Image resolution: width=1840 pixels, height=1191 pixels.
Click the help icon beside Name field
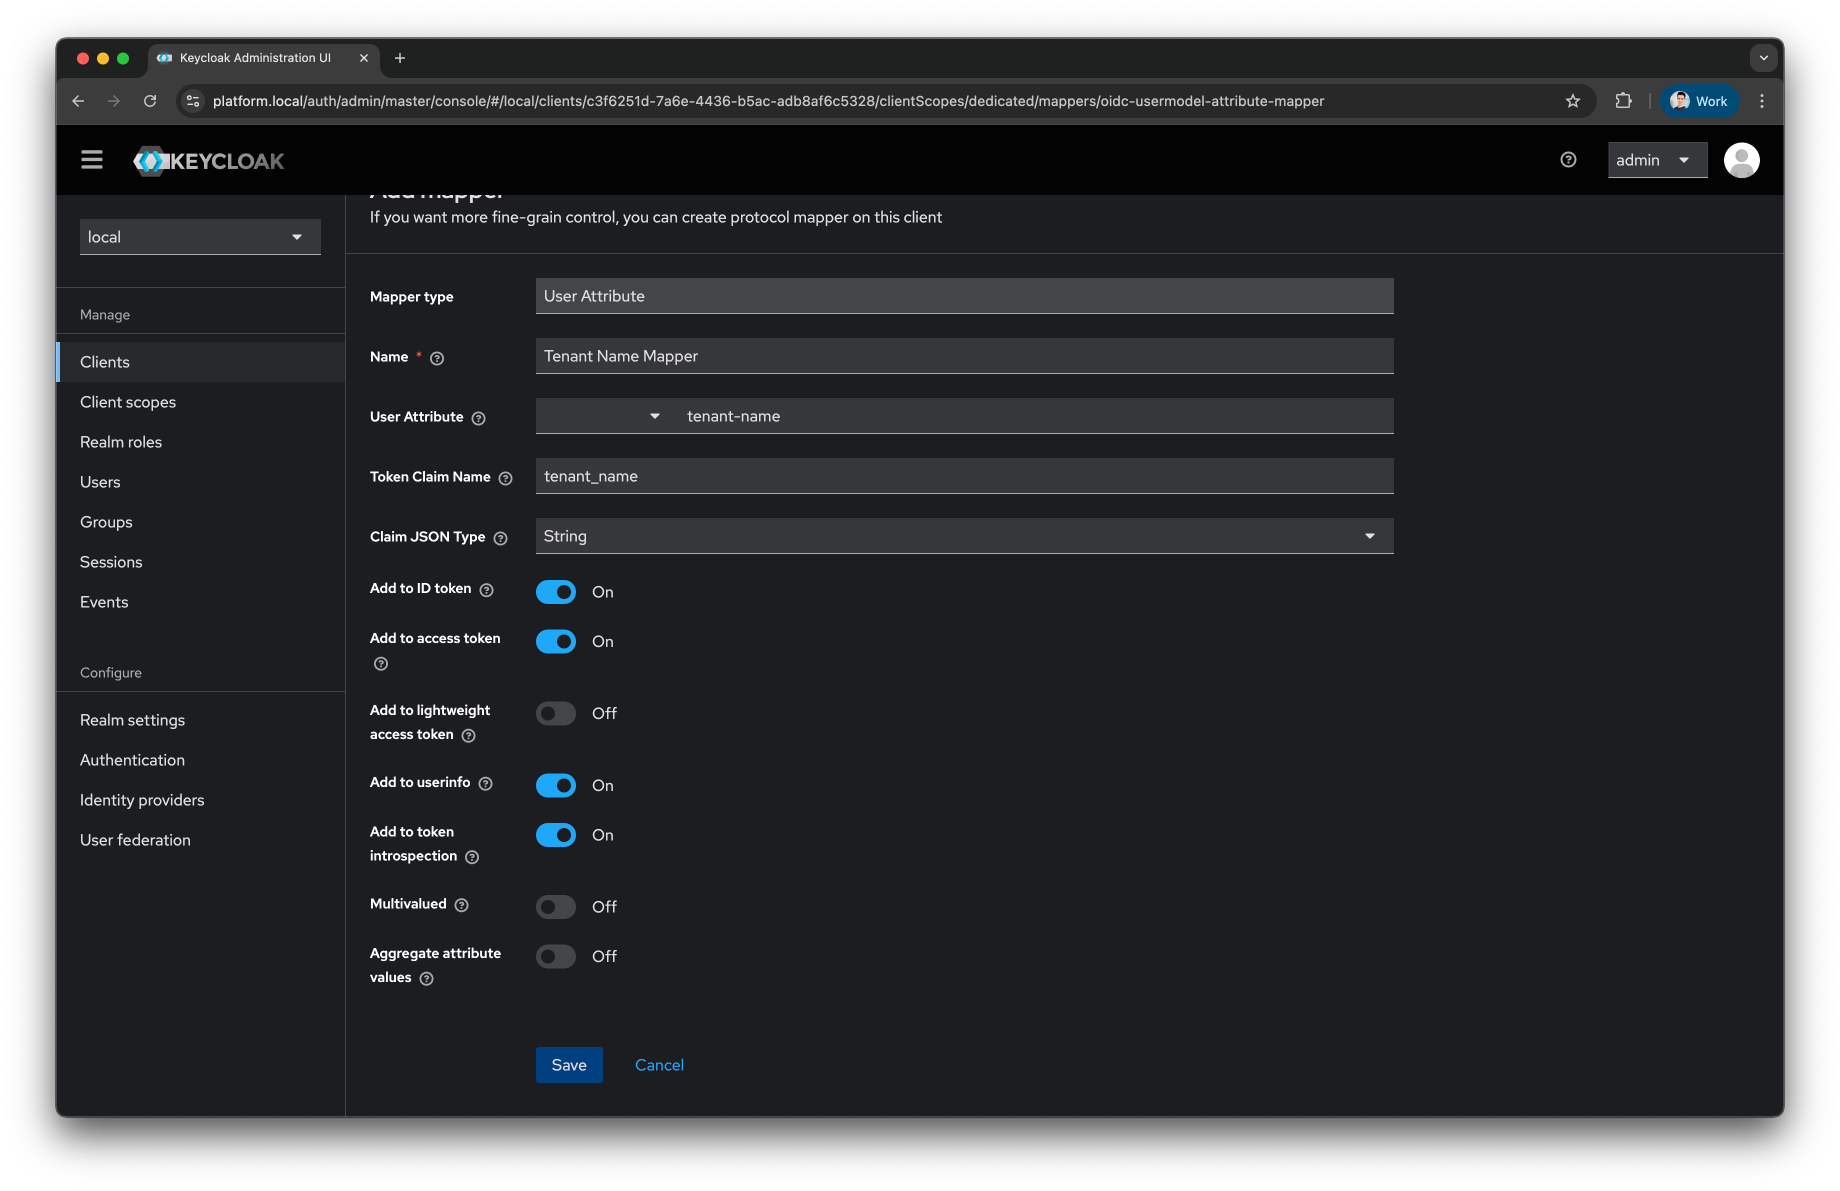(436, 358)
